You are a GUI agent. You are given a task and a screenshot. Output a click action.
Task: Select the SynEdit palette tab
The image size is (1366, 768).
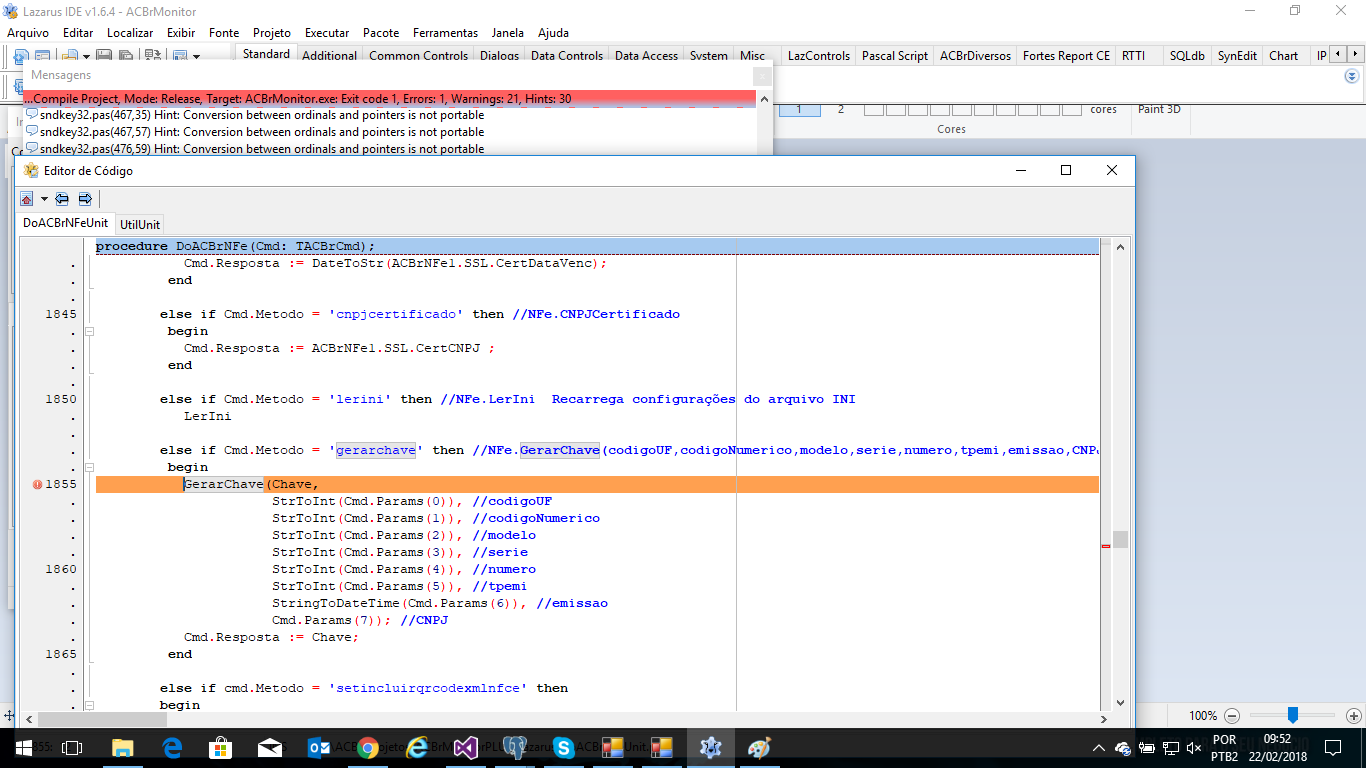coord(1237,56)
